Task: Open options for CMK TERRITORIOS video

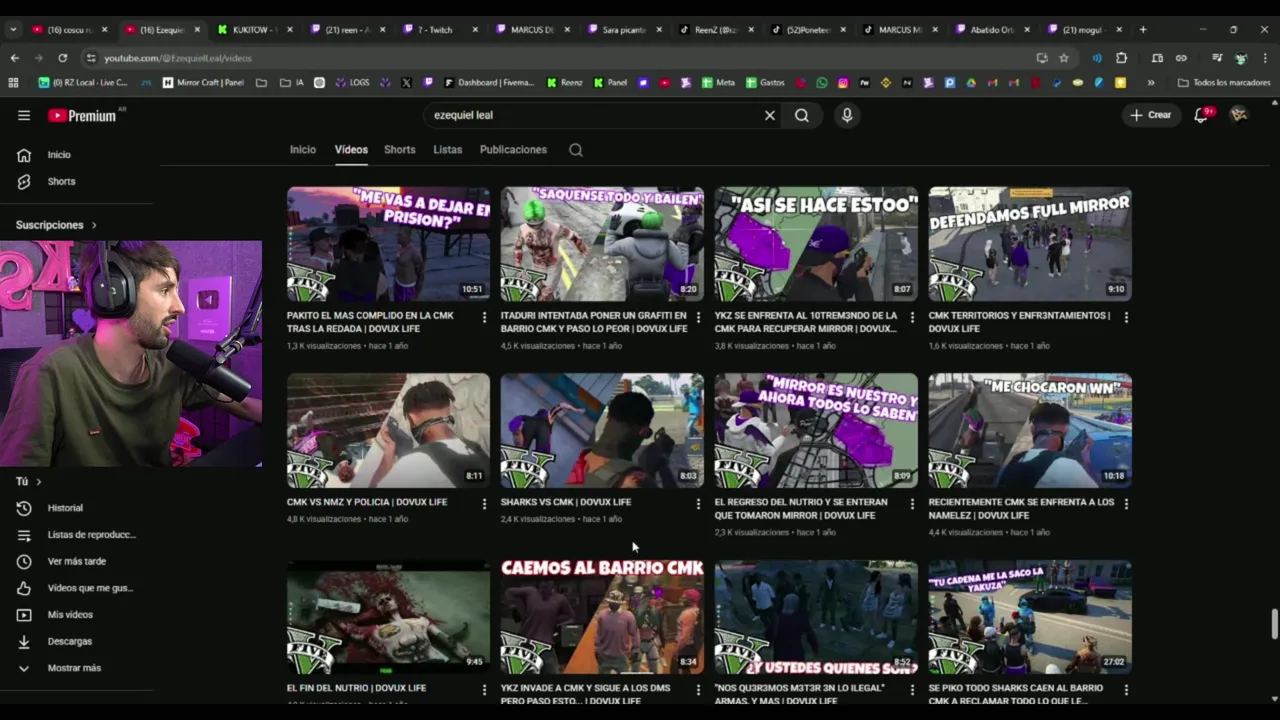Action: [1126, 317]
